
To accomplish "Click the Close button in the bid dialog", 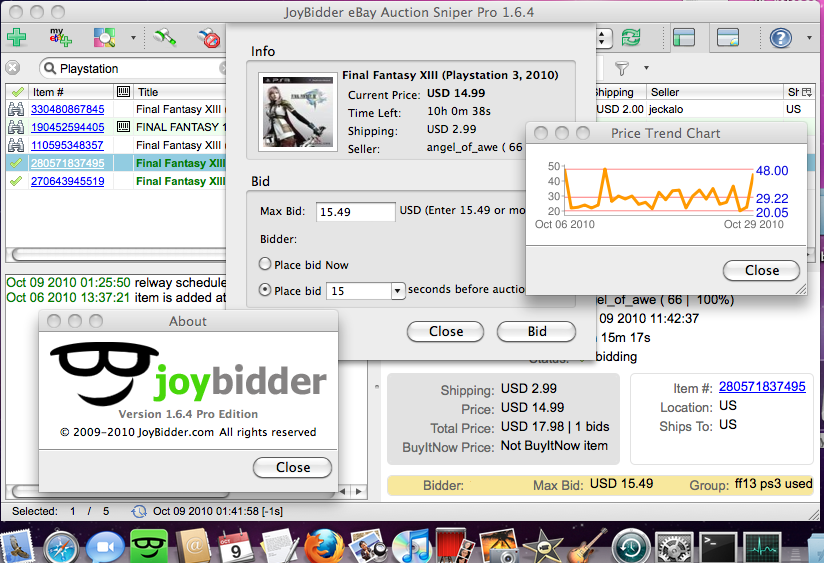I will 446,332.
